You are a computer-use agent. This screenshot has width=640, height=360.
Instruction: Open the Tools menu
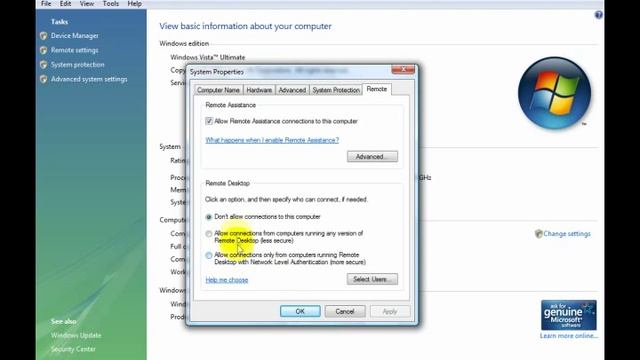[x=111, y=4]
